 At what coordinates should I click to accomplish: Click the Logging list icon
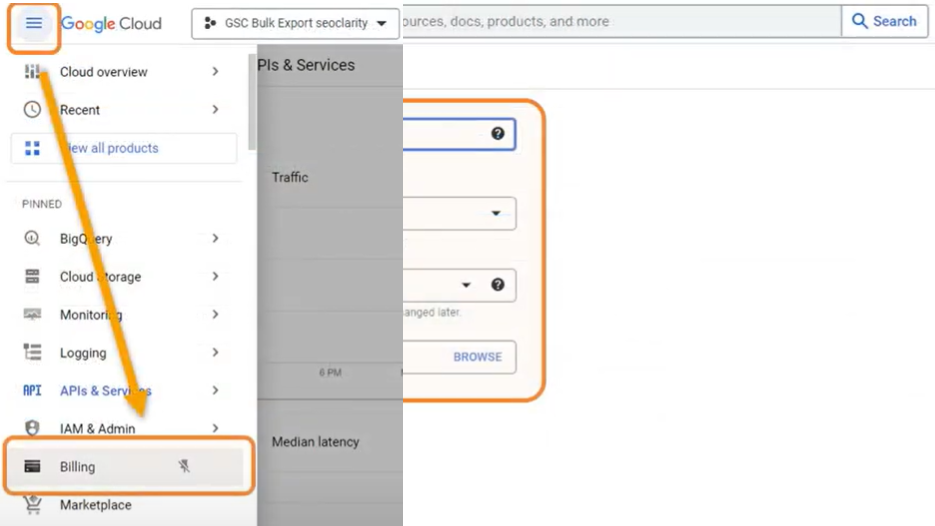[32, 353]
